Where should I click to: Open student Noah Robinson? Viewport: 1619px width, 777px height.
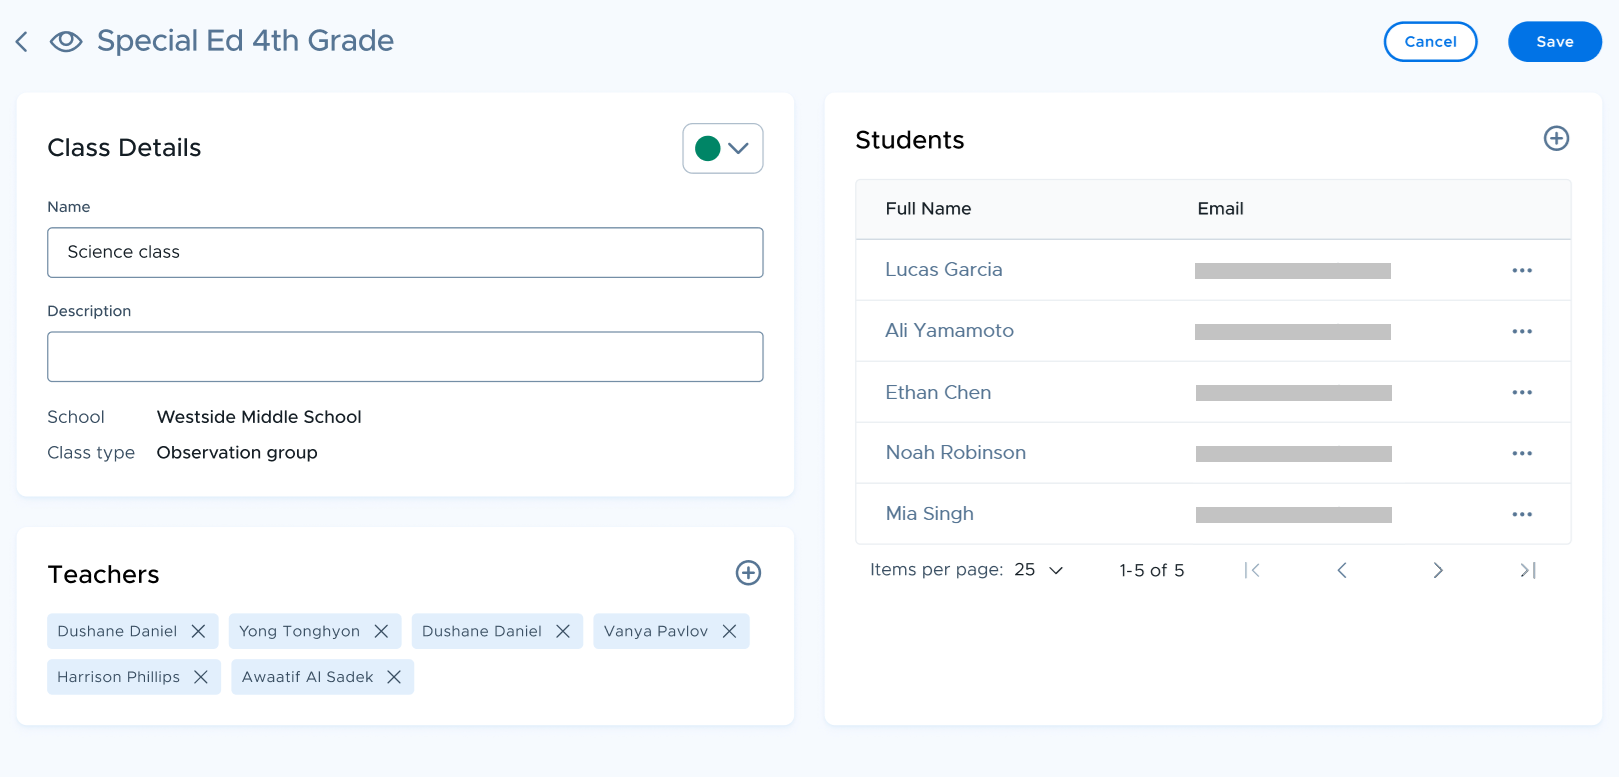click(x=955, y=452)
